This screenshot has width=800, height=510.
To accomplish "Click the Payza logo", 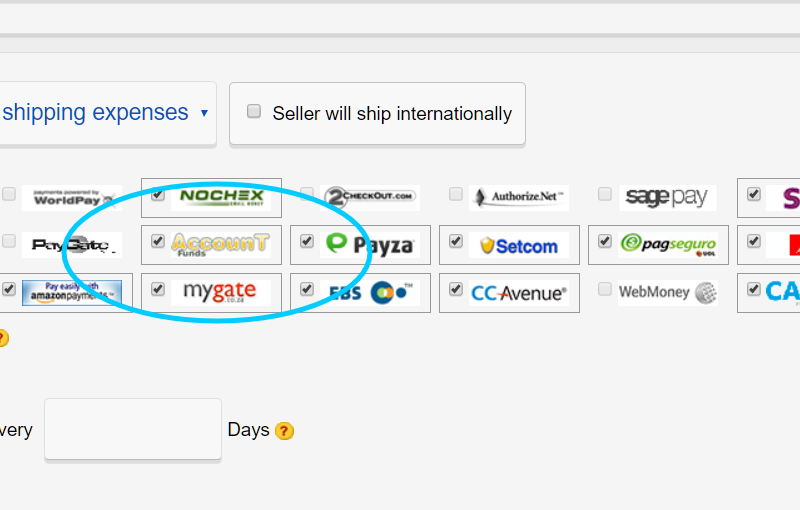I will coord(370,245).
